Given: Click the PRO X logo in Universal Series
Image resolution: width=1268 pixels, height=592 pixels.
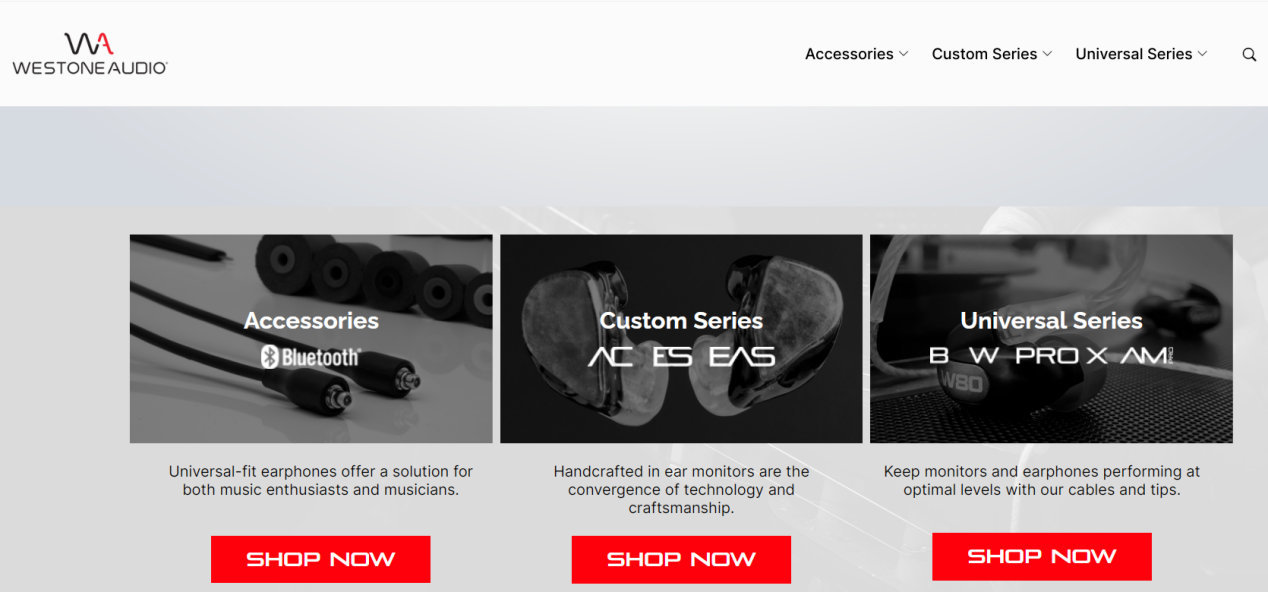Looking at the screenshot, I should coord(1062,355).
